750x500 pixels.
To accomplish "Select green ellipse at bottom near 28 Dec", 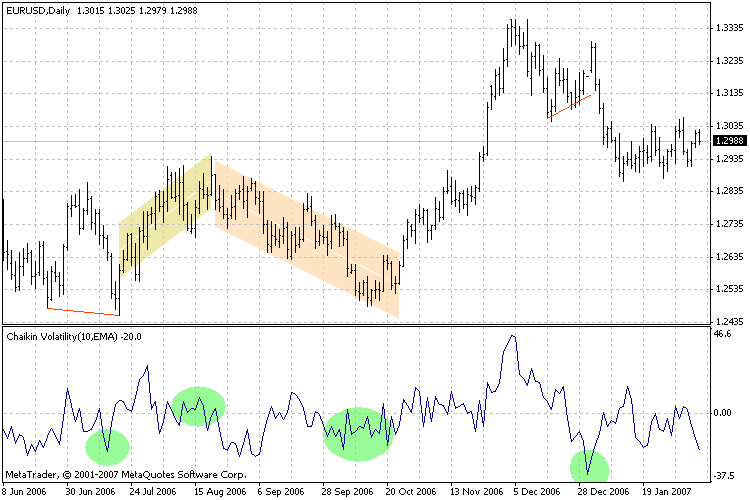I will tap(589, 466).
